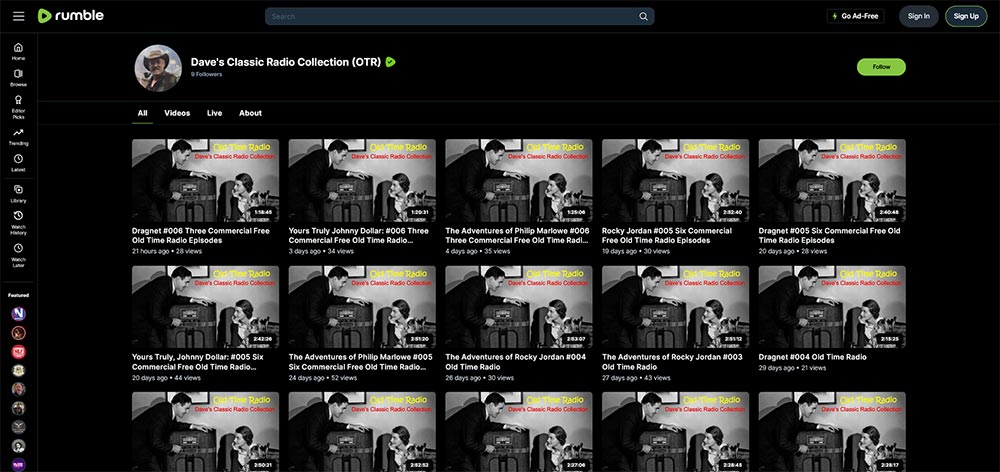Click the Featured sidebar heading
The width and height of the screenshot is (1000, 472).
(x=18, y=295)
